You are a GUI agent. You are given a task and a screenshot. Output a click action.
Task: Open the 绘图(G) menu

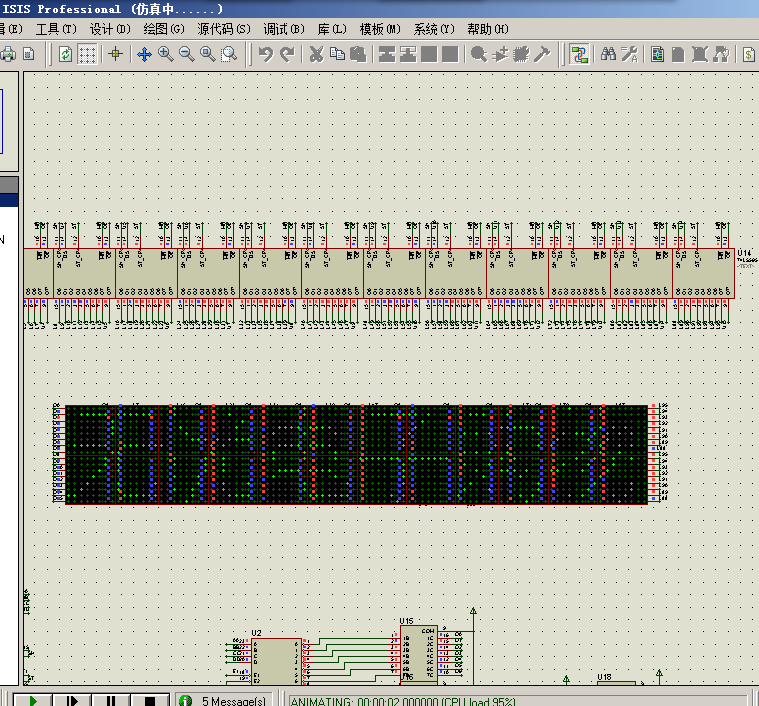click(164, 29)
